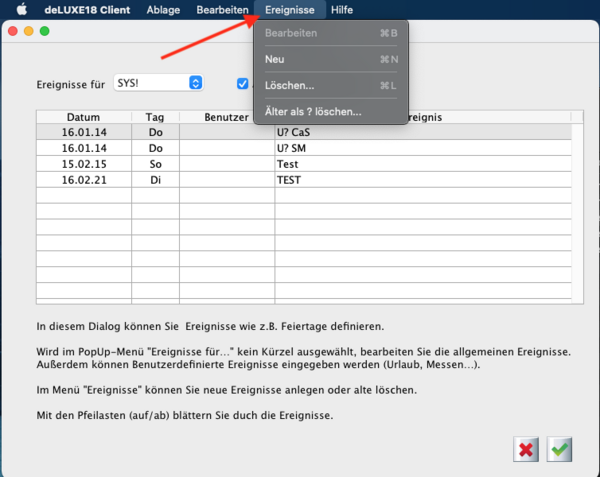
Task: Select the 15.02.15 Test event row
Action: coord(300,164)
